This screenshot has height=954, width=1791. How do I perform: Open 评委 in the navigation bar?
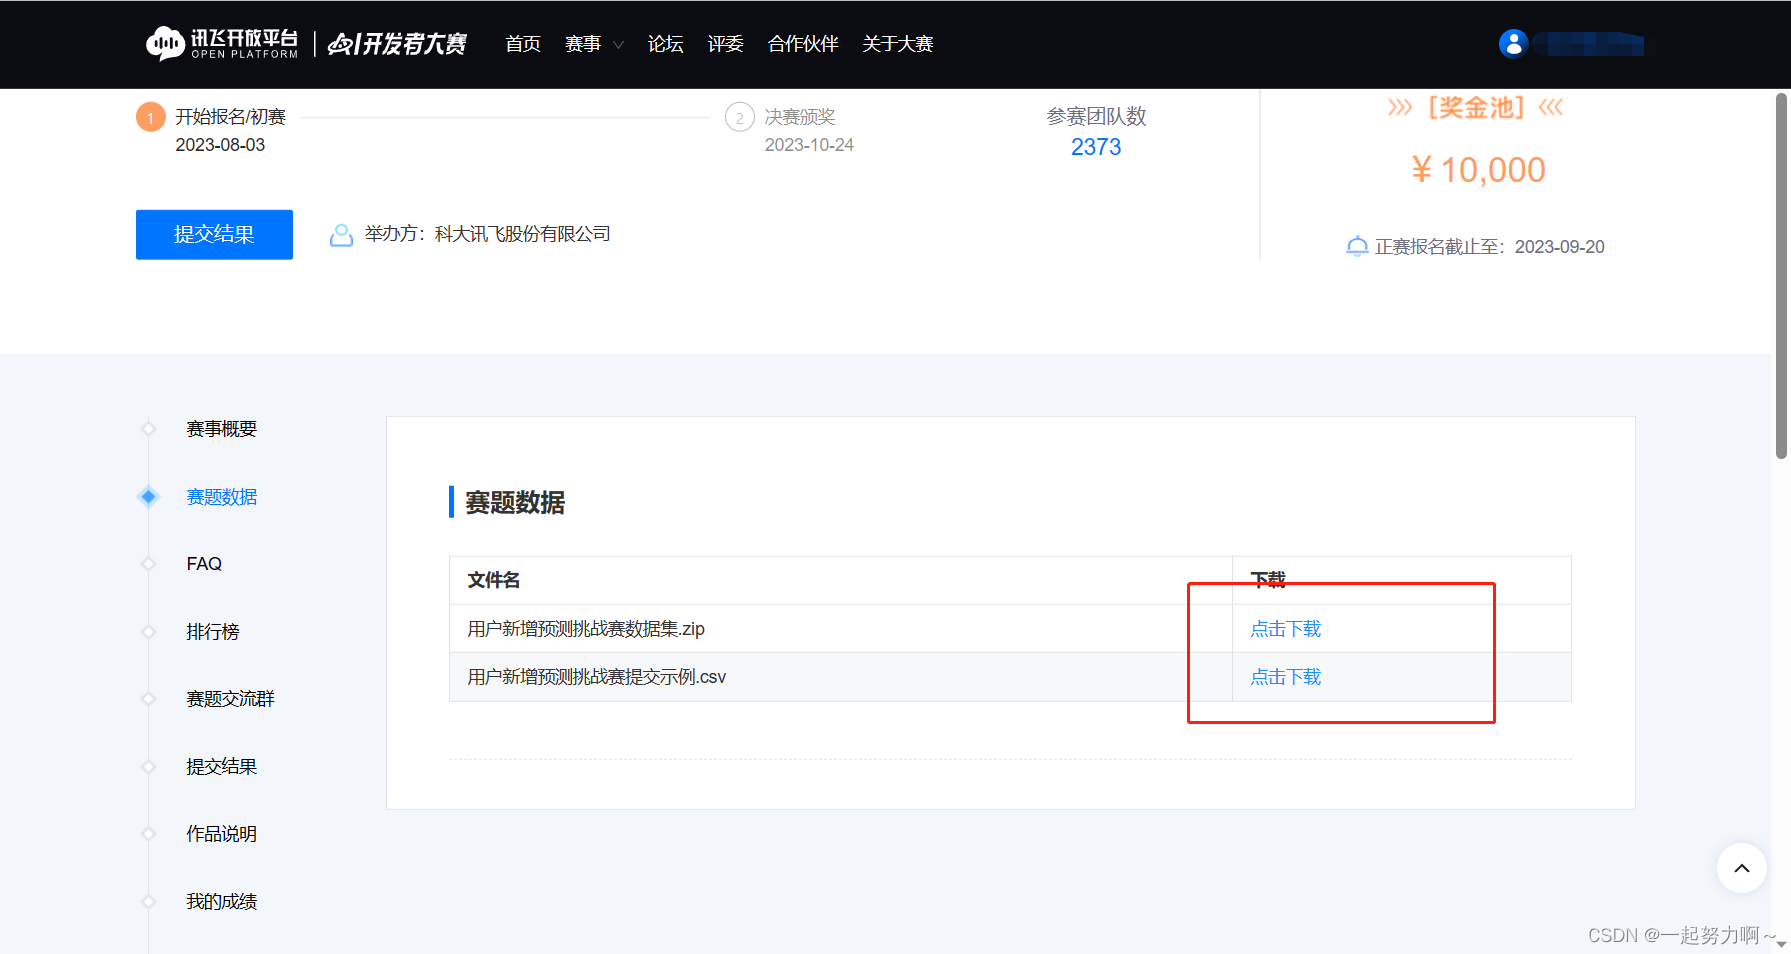(x=725, y=44)
